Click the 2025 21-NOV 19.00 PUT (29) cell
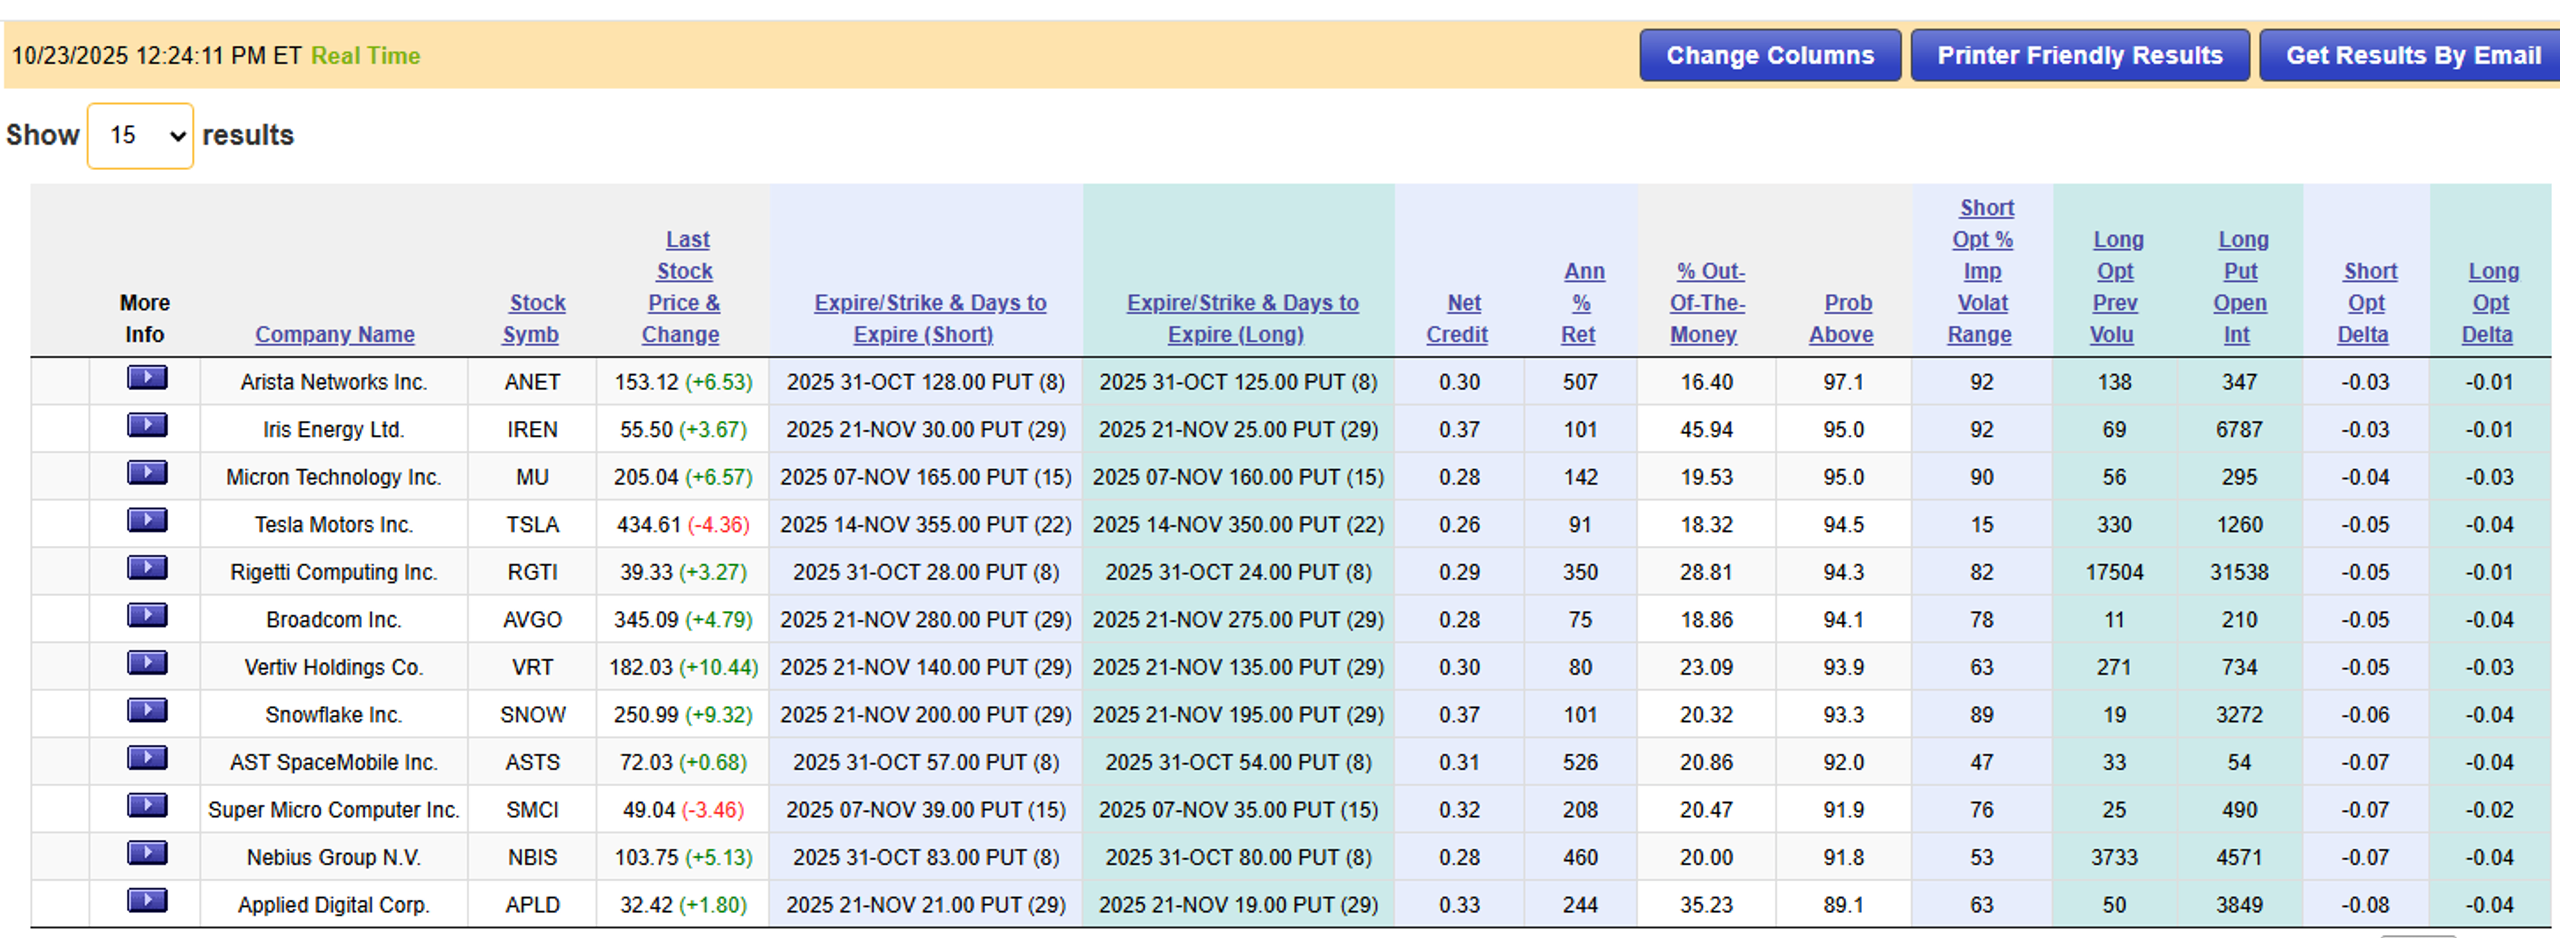 (x=1239, y=905)
